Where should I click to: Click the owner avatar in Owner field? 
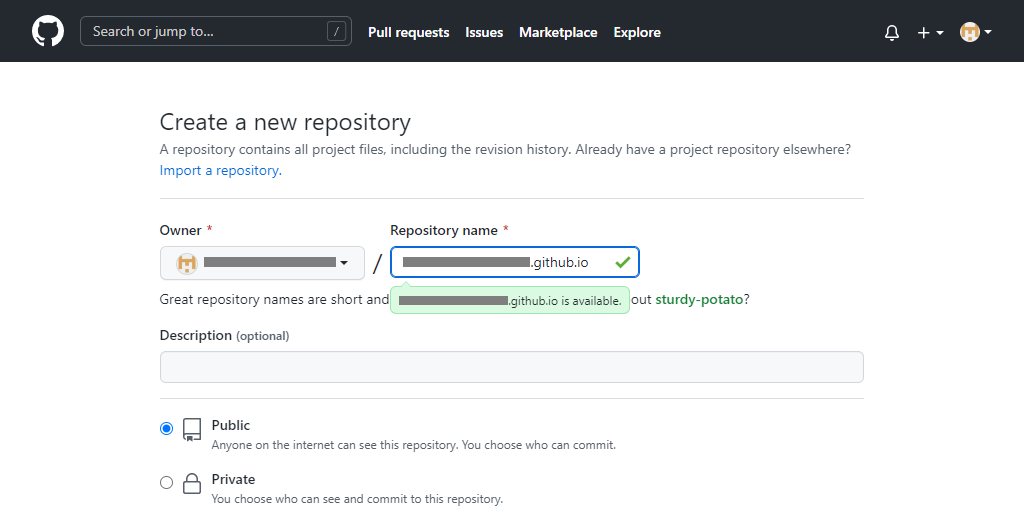pyautogui.click(x=187, y=263)
